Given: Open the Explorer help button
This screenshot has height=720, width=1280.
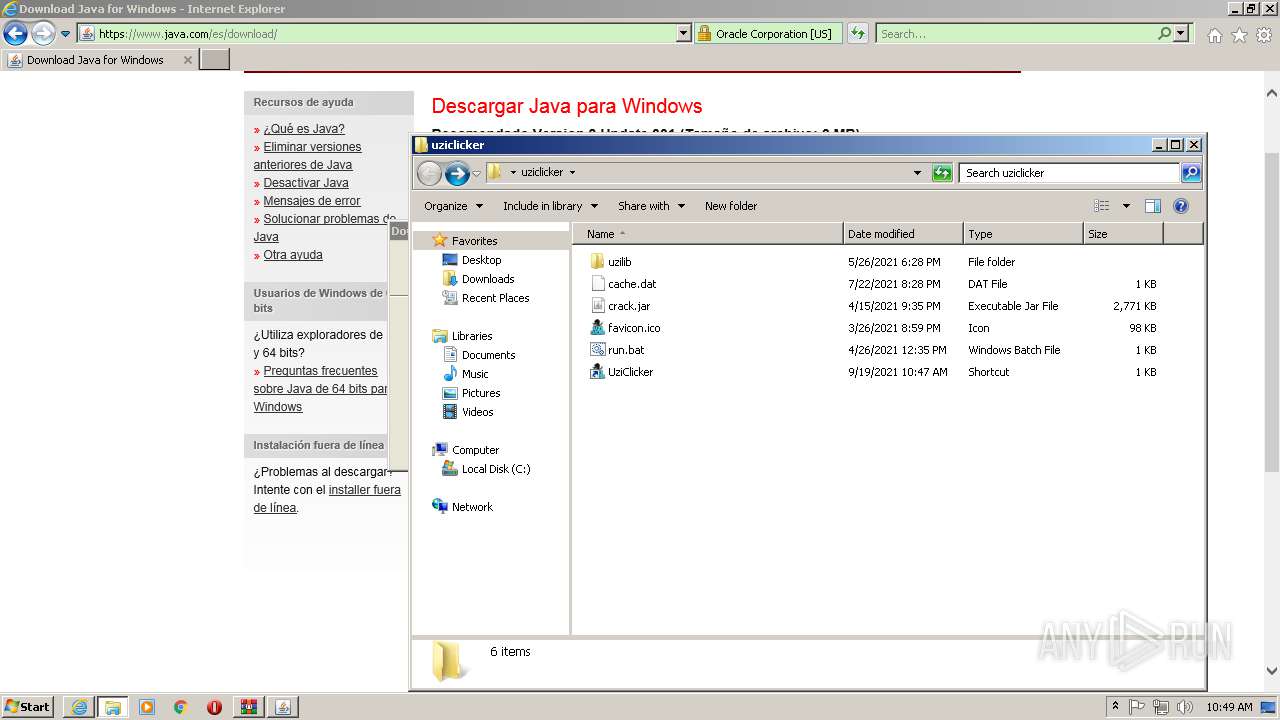Looking at the screenshot, I should [x=1180, y=206].
